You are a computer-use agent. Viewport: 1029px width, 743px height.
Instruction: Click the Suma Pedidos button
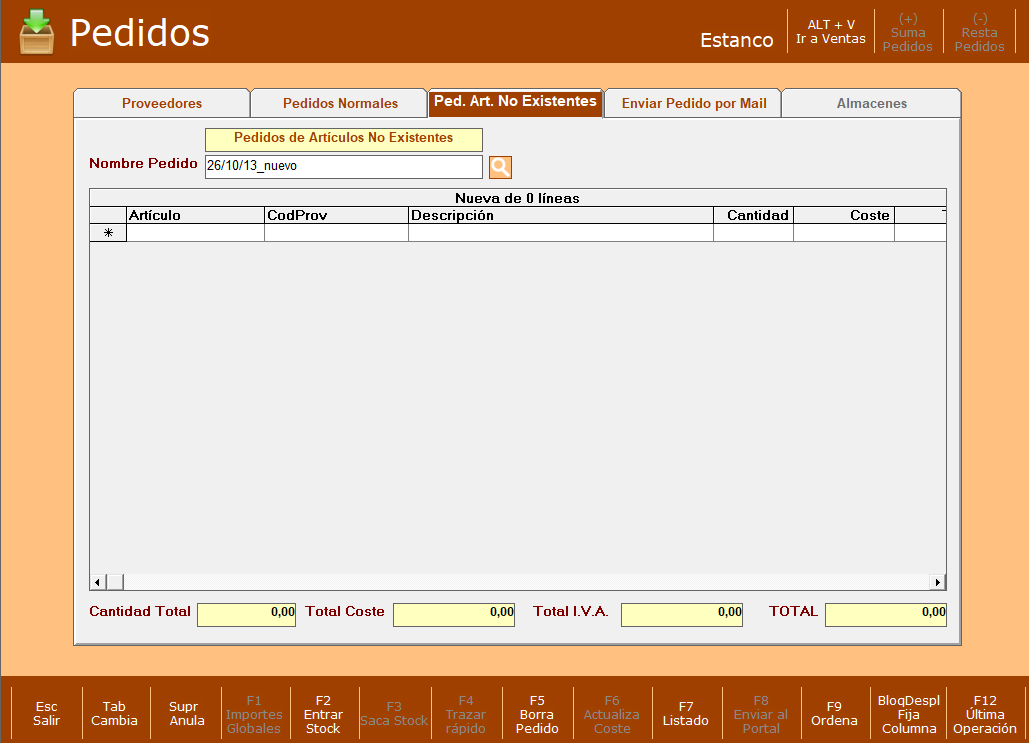pos(908,32)
